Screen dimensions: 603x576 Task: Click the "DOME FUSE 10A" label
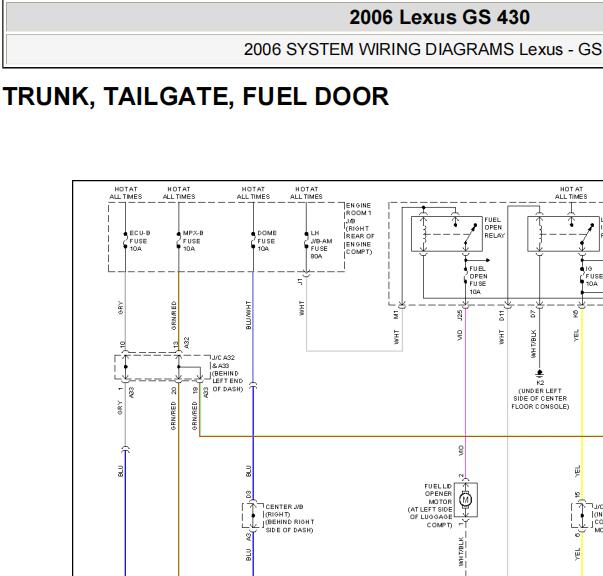(267, 241)
